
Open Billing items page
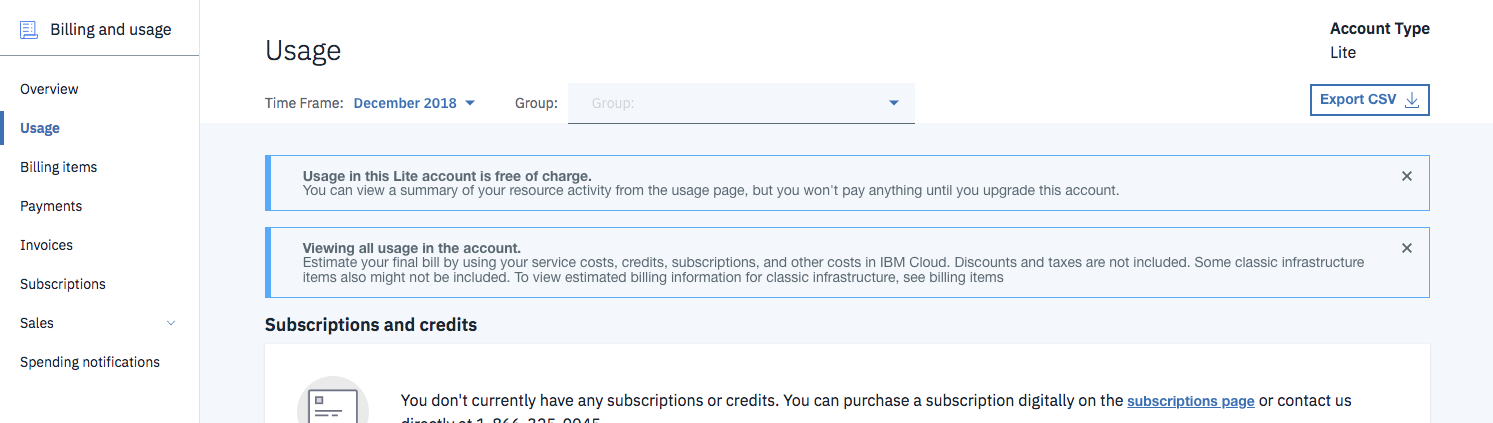58,167
